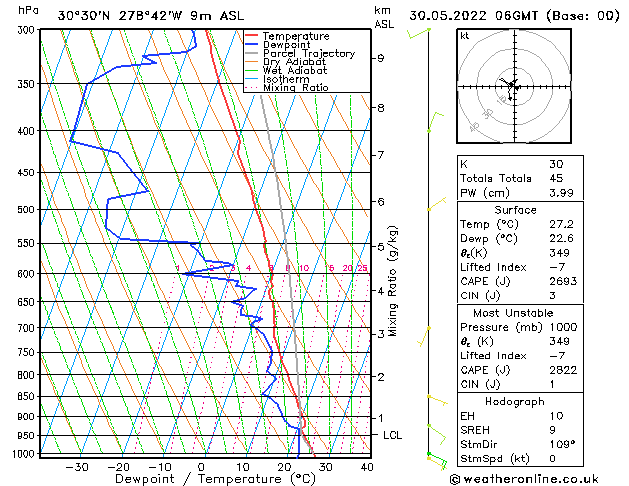Viewport: 629px width, 486px height.
Task: Select the 600 hPa pressure label
Action: tap(28, 274)
